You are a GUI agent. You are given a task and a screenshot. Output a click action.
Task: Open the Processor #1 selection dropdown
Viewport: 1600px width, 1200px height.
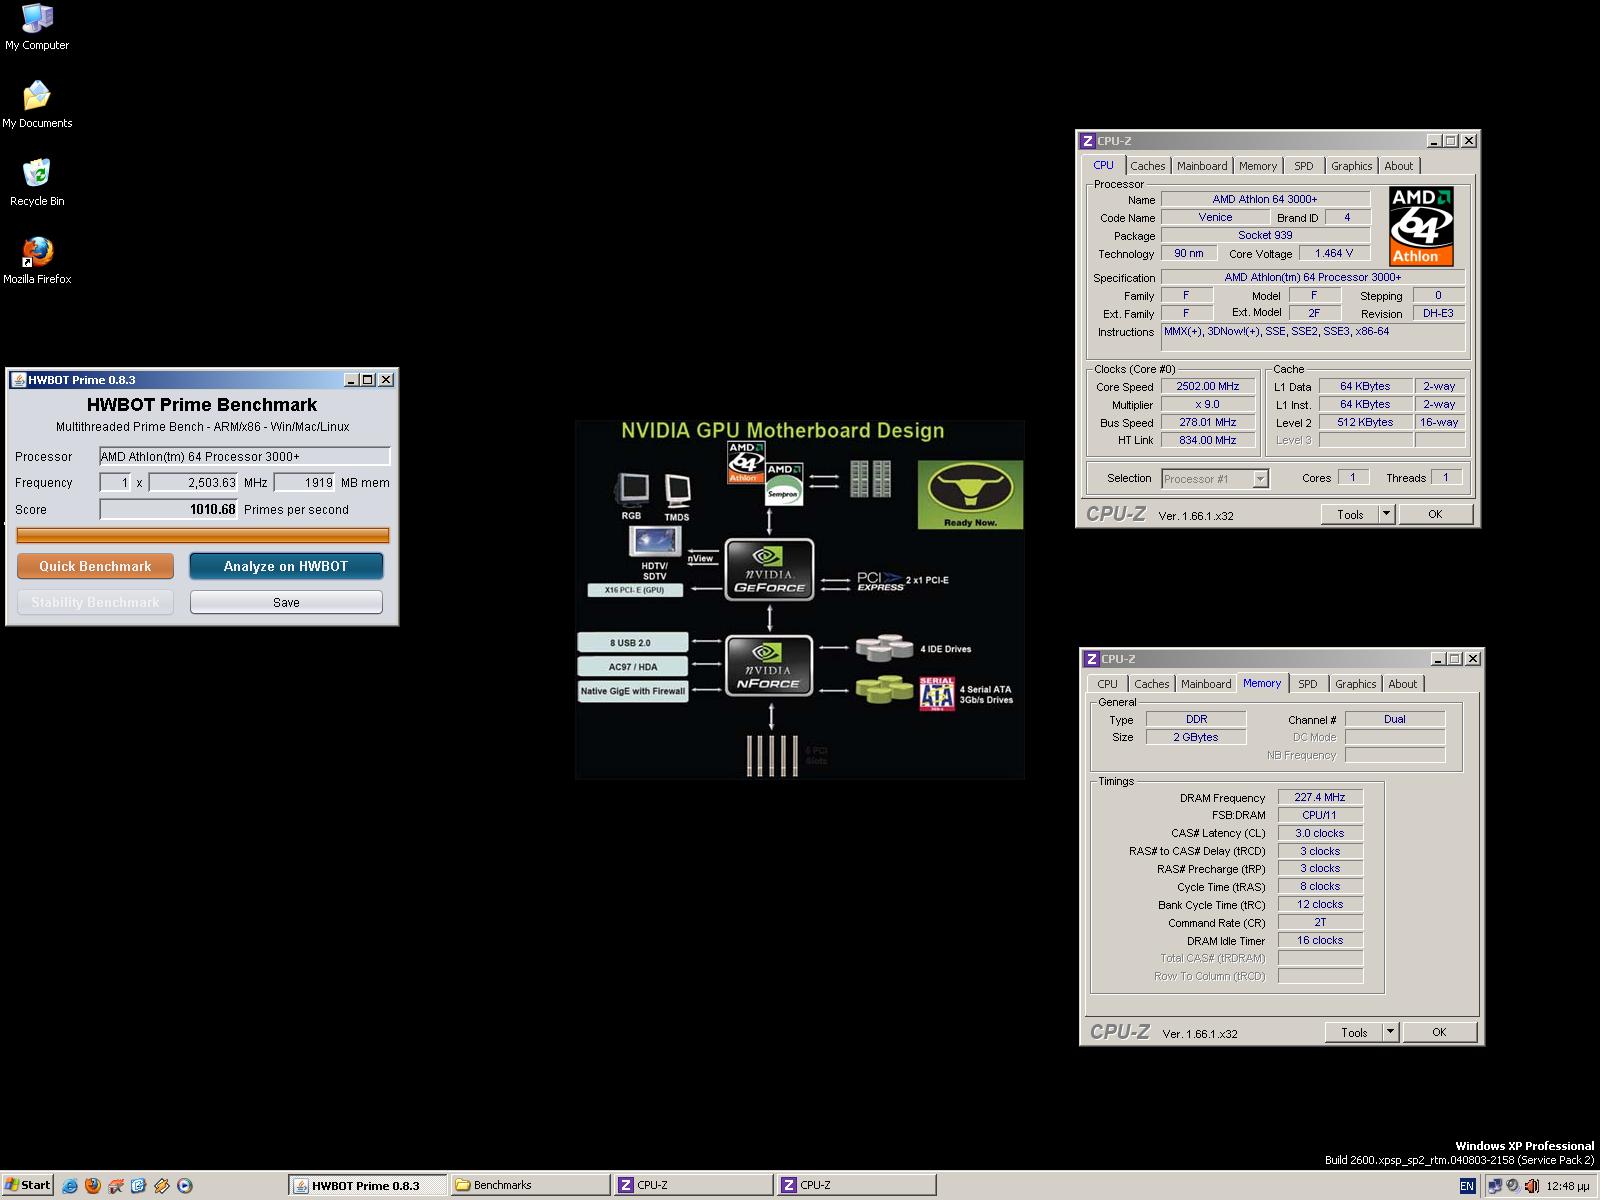click(1215, 479)
